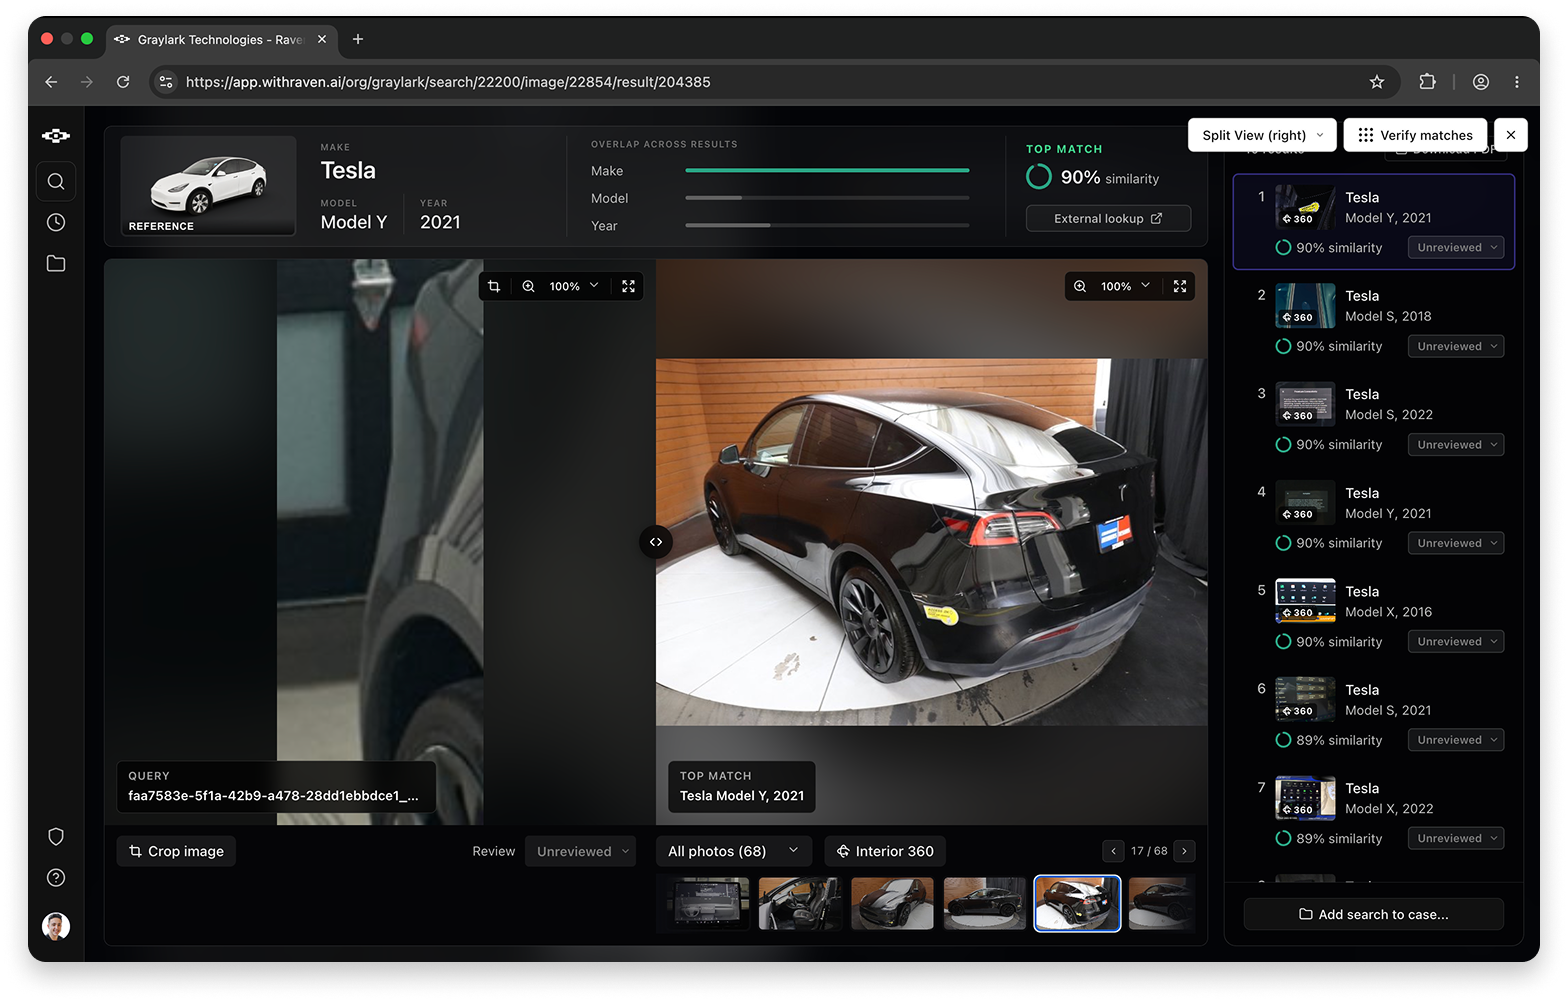Open match image 100% zoom dropdown
The image size is (1568, 1002).
point(1126,286)
